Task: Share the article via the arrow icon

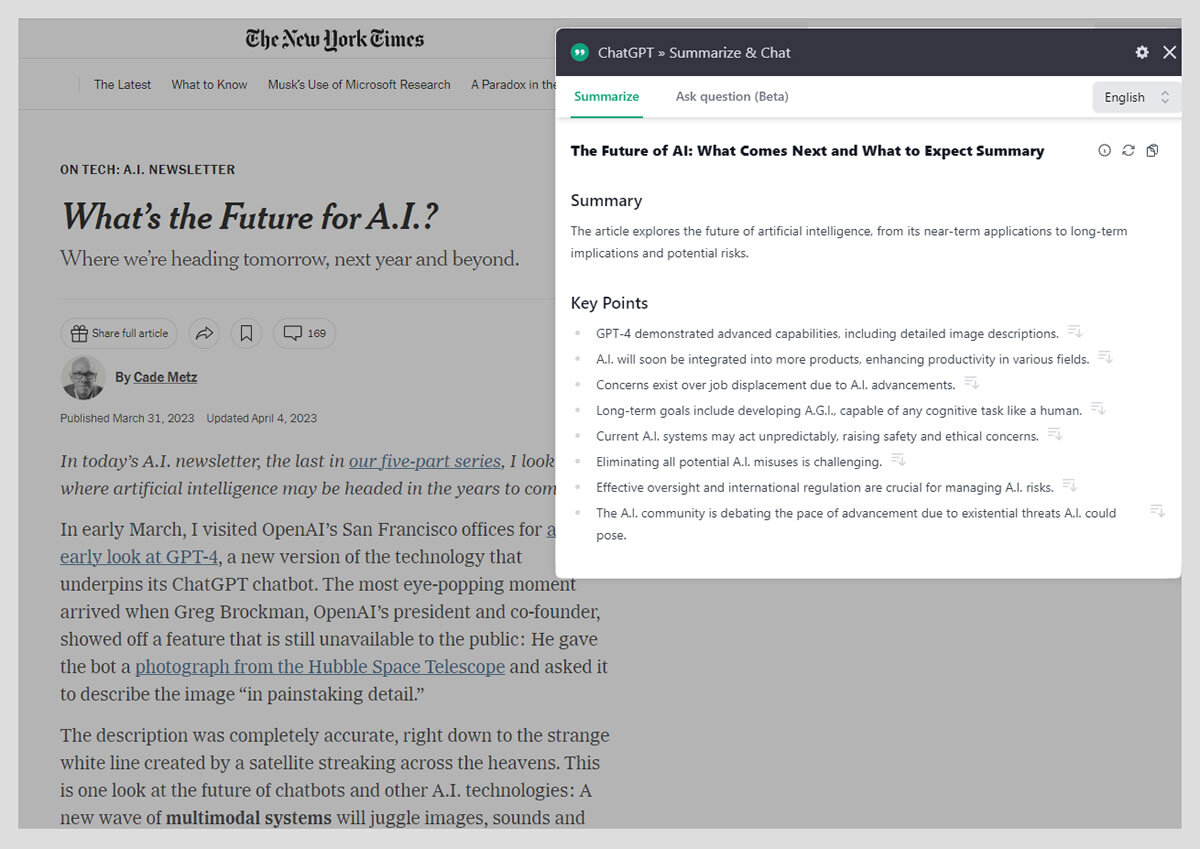Action: pos(204,333)
